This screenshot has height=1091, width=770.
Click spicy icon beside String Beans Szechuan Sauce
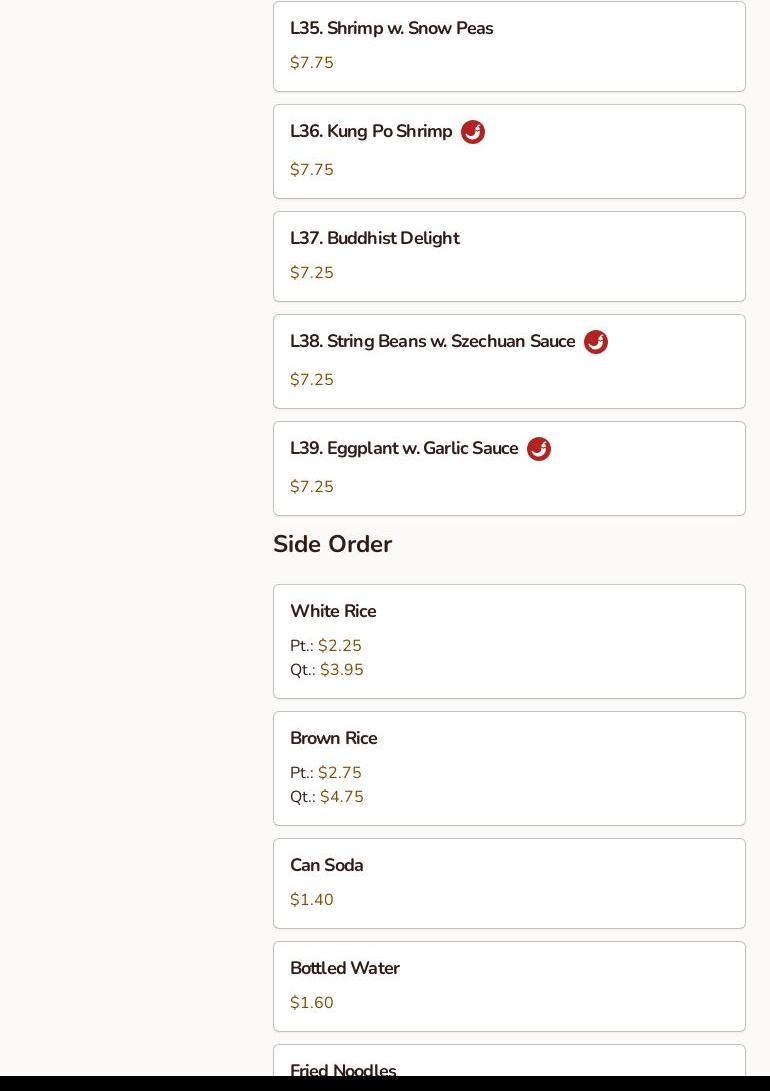pos(596,342)
